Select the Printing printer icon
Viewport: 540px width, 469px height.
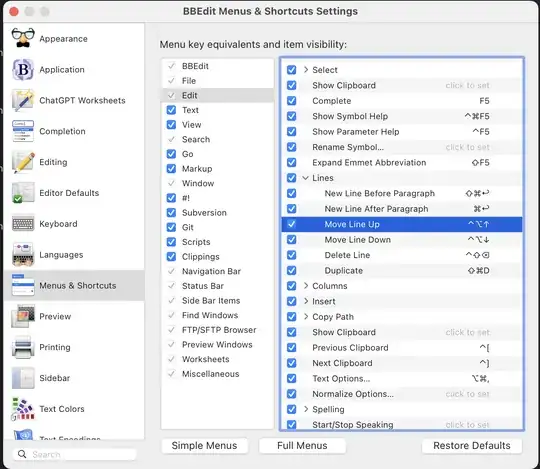[23, 347]
